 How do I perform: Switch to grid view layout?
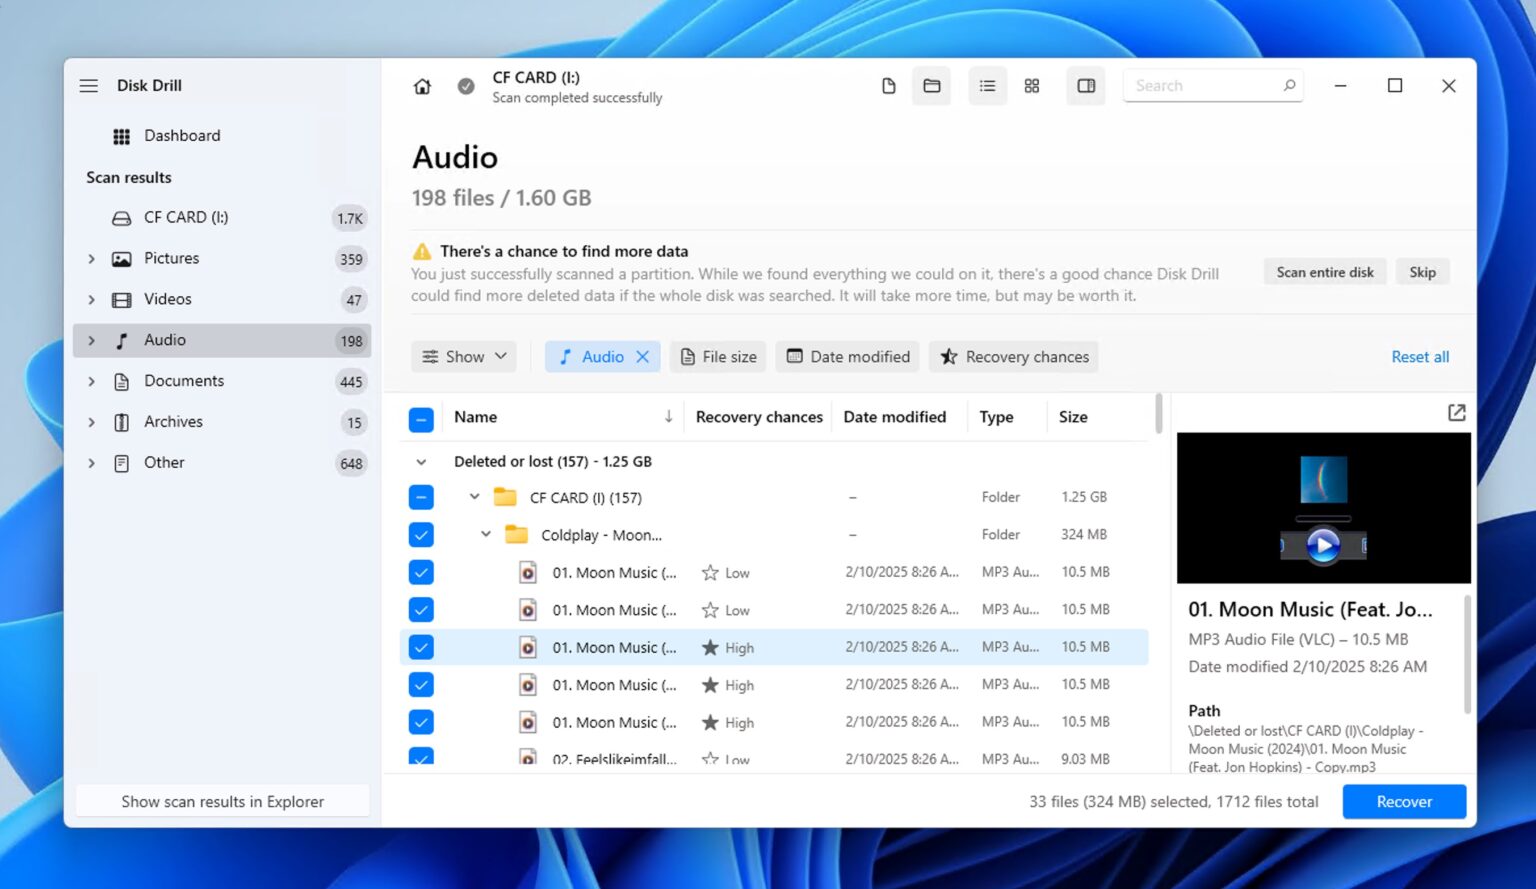pos(1032,85)
